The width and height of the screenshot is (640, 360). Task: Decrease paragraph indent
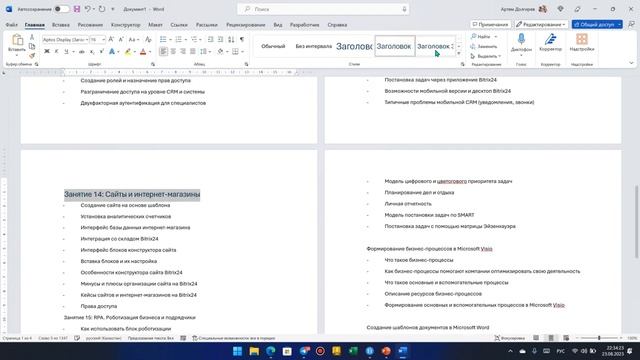click(211, 40)
